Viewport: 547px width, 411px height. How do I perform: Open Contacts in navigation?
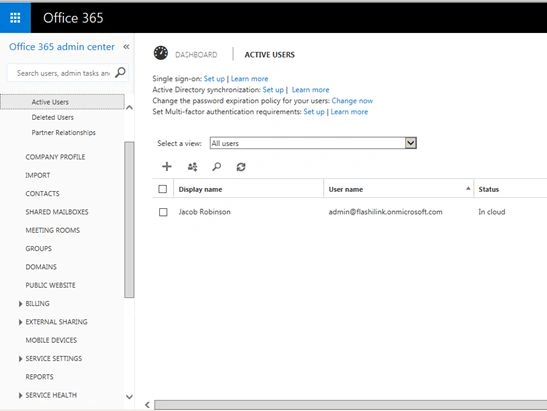[x=43, y=194]
